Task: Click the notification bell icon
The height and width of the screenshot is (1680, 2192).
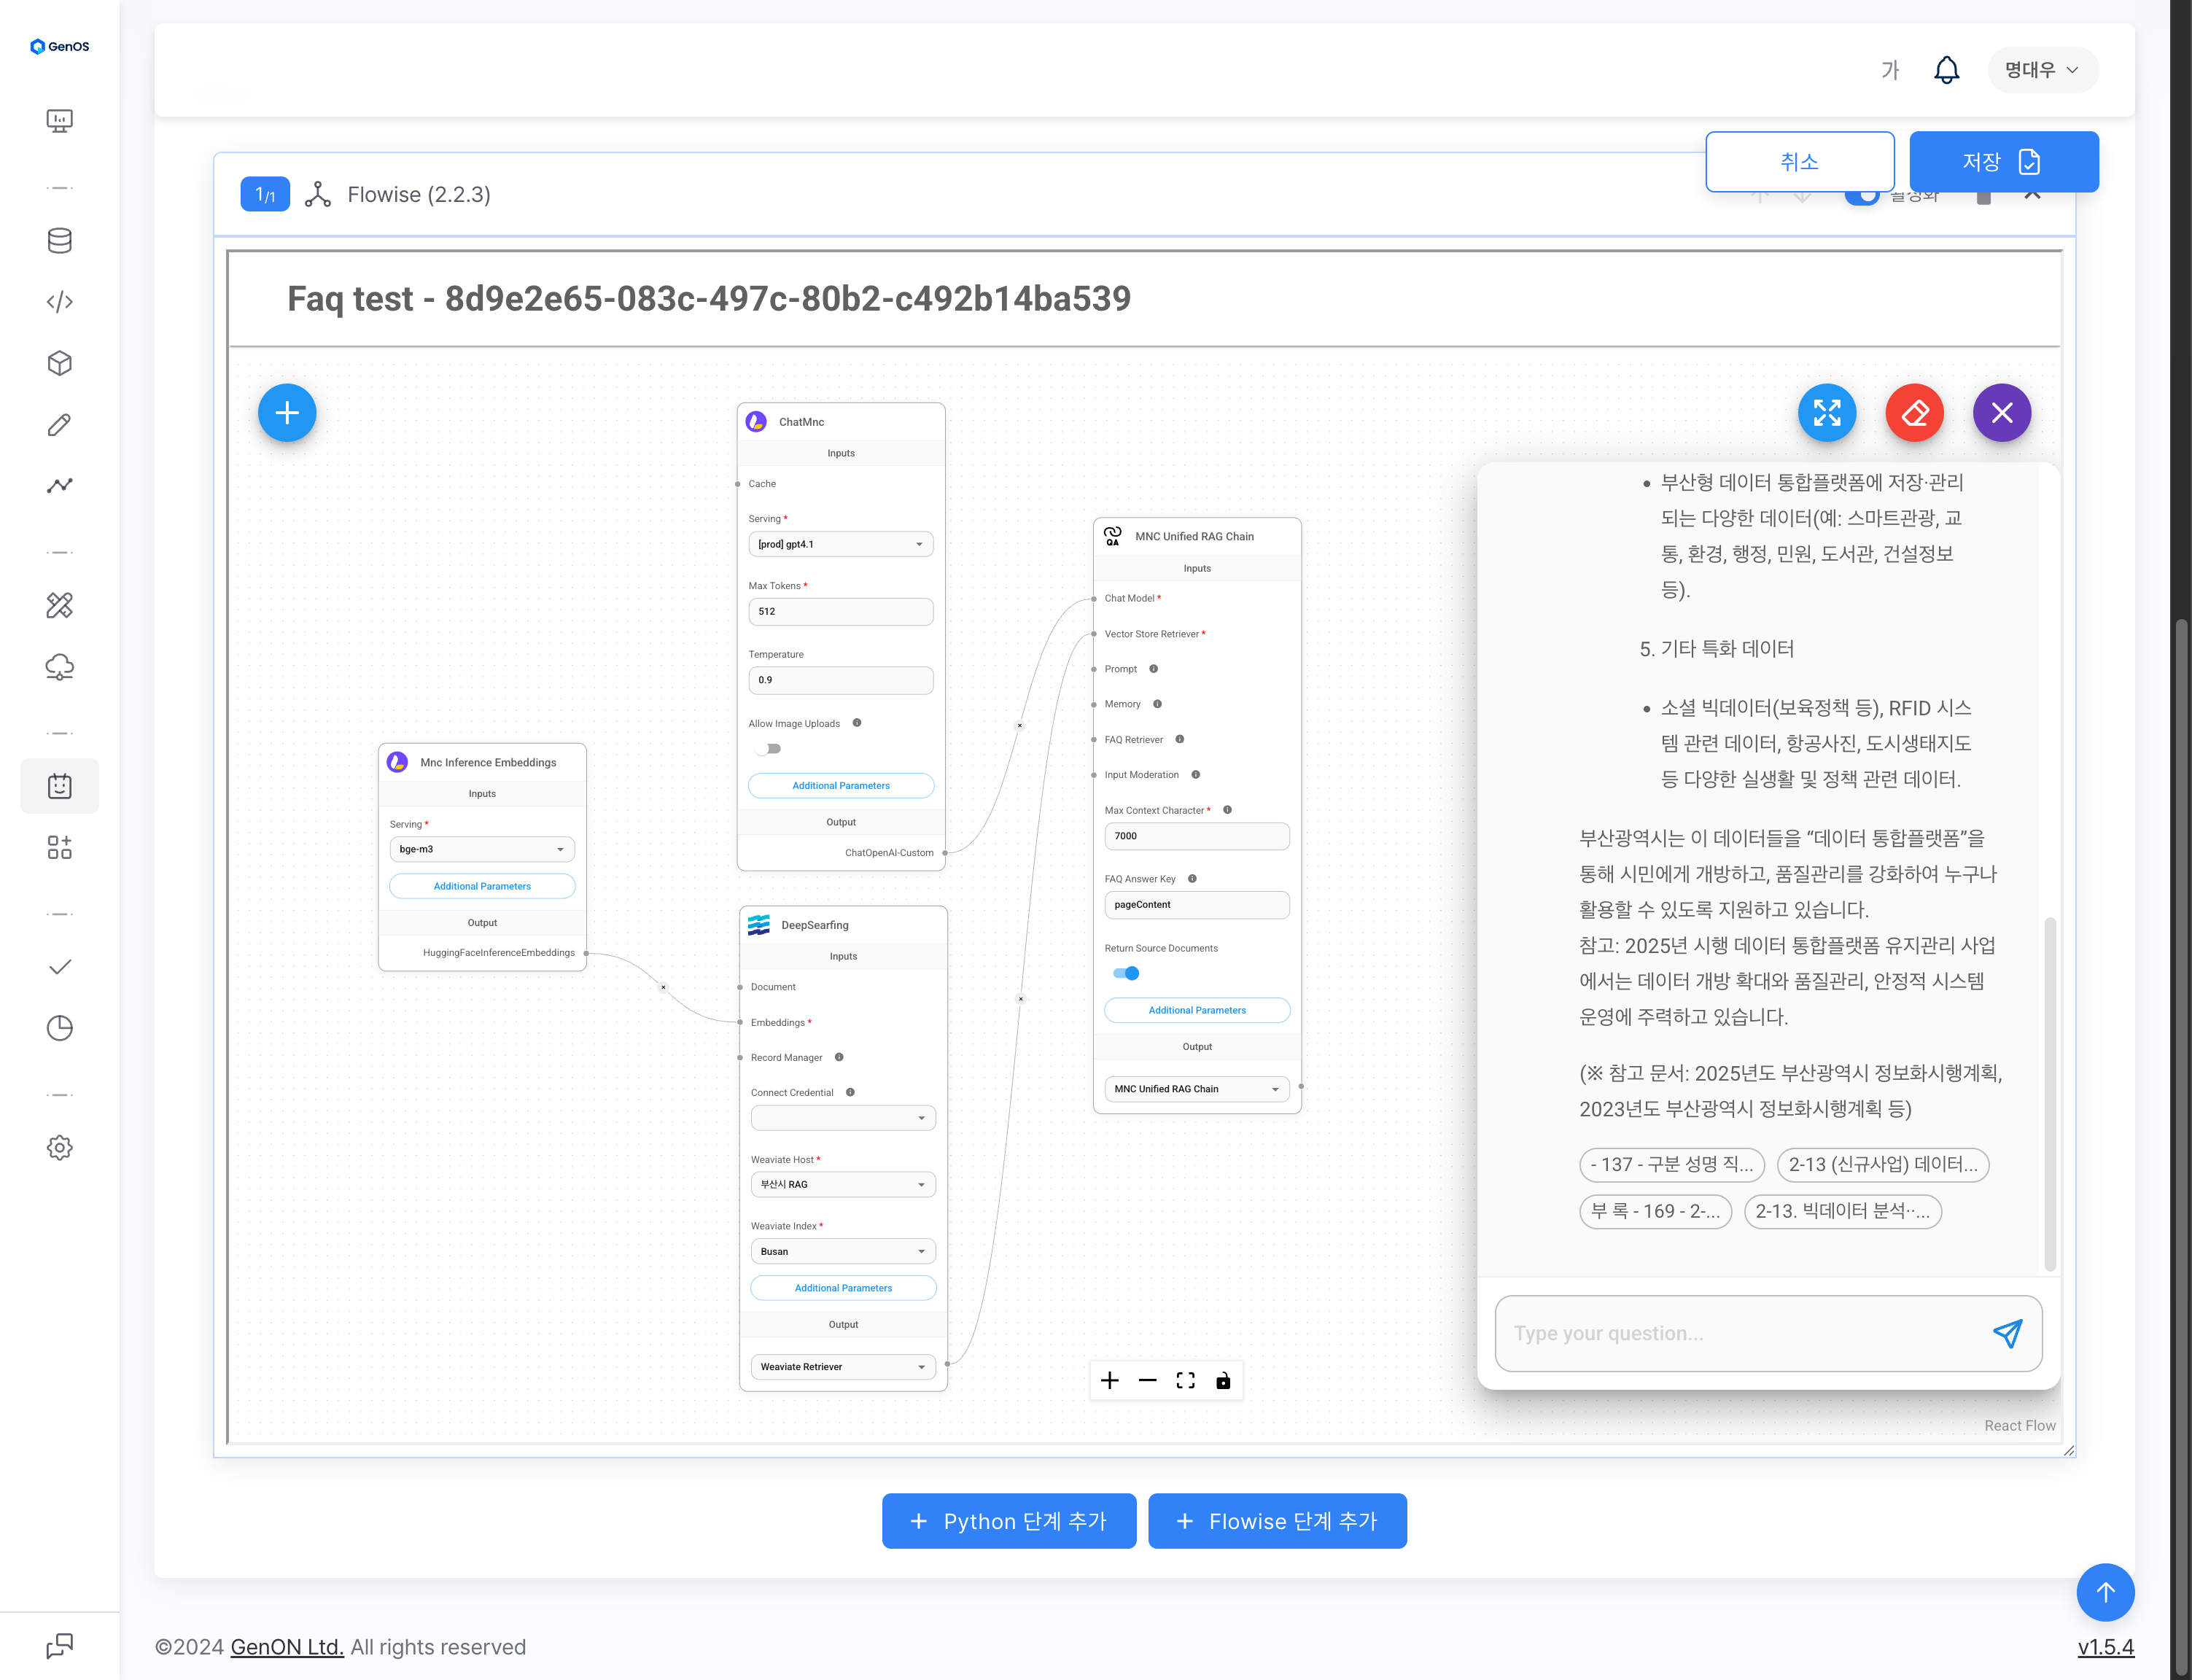Action: click(1946, 70)
